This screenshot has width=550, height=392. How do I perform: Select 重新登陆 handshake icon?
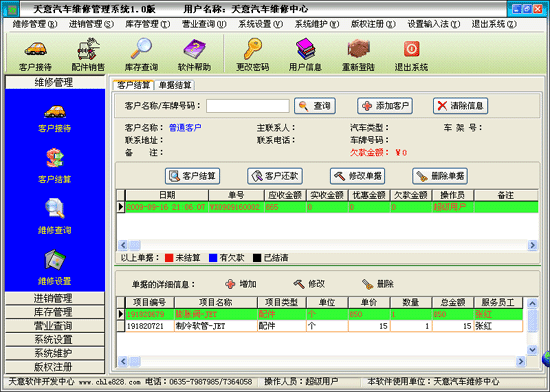tap(358, 55)
